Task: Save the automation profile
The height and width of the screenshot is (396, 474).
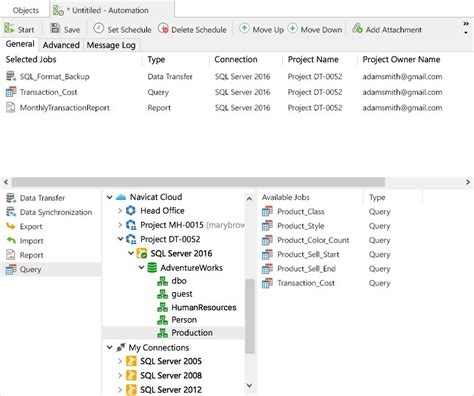Action: point(65,29)
